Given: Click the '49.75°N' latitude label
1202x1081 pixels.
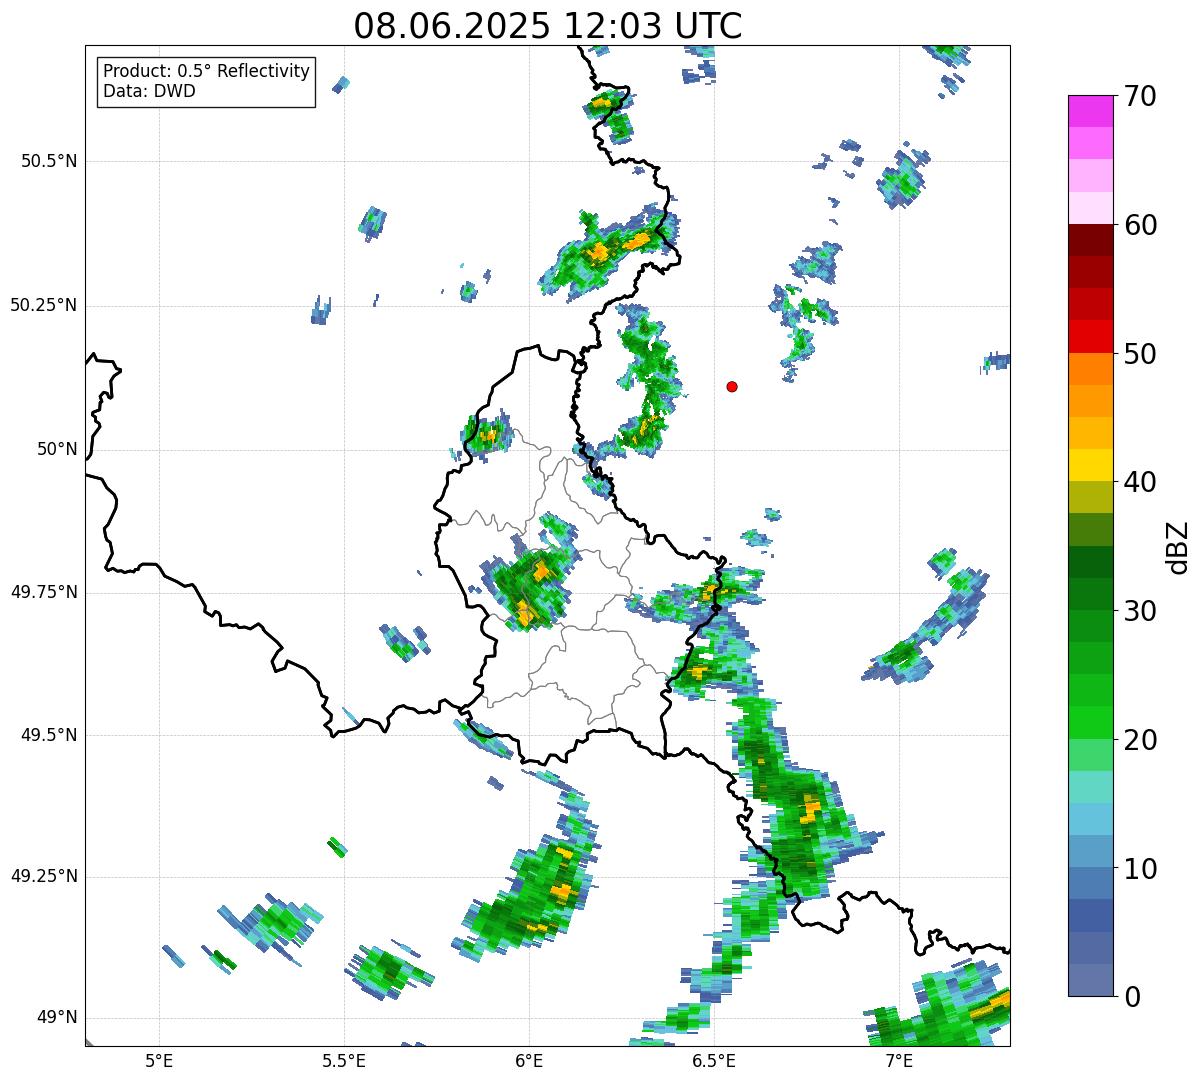Looking at the screenshot, I should (x=43, y=591).
